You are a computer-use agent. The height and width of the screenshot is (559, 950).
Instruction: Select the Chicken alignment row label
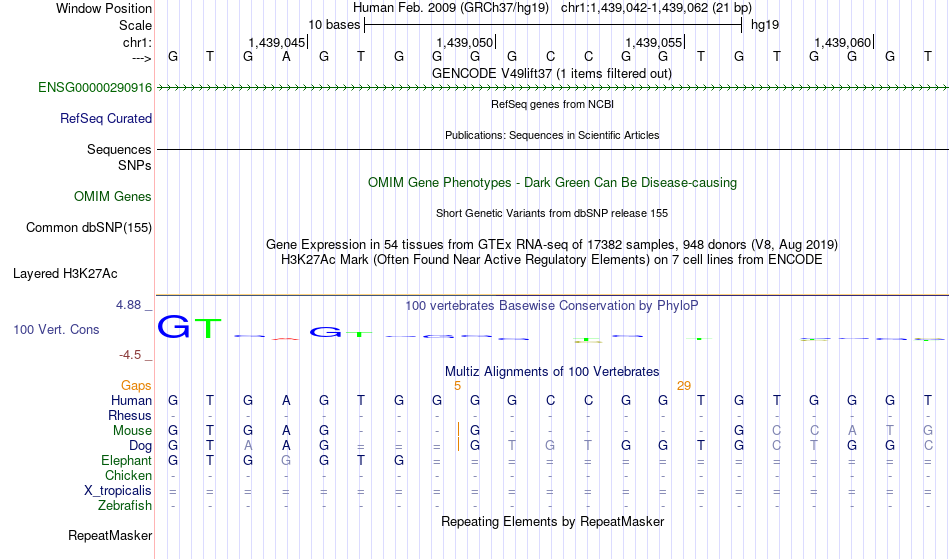[128, 475]
